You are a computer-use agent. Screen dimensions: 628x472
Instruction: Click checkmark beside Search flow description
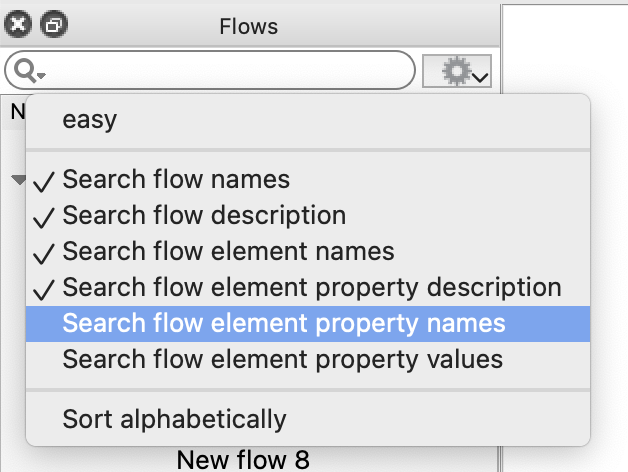click(44, 218)
